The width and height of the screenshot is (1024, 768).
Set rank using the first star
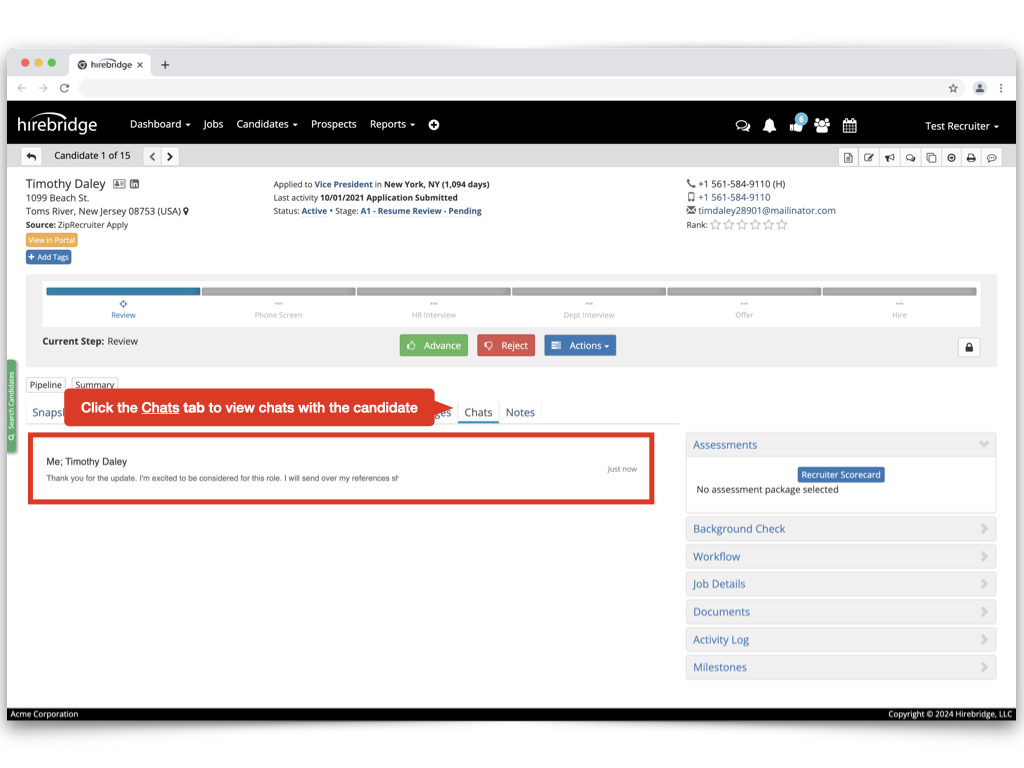point(716,225)
